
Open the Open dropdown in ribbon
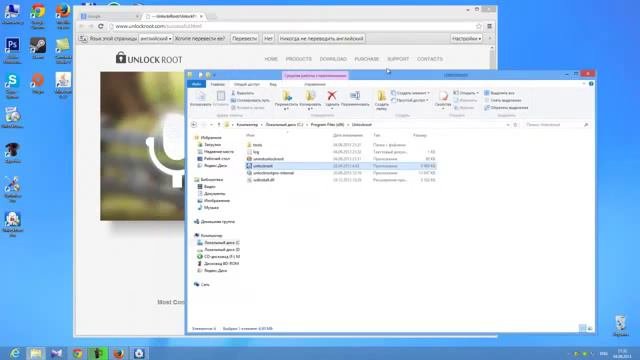pos(466,93)
